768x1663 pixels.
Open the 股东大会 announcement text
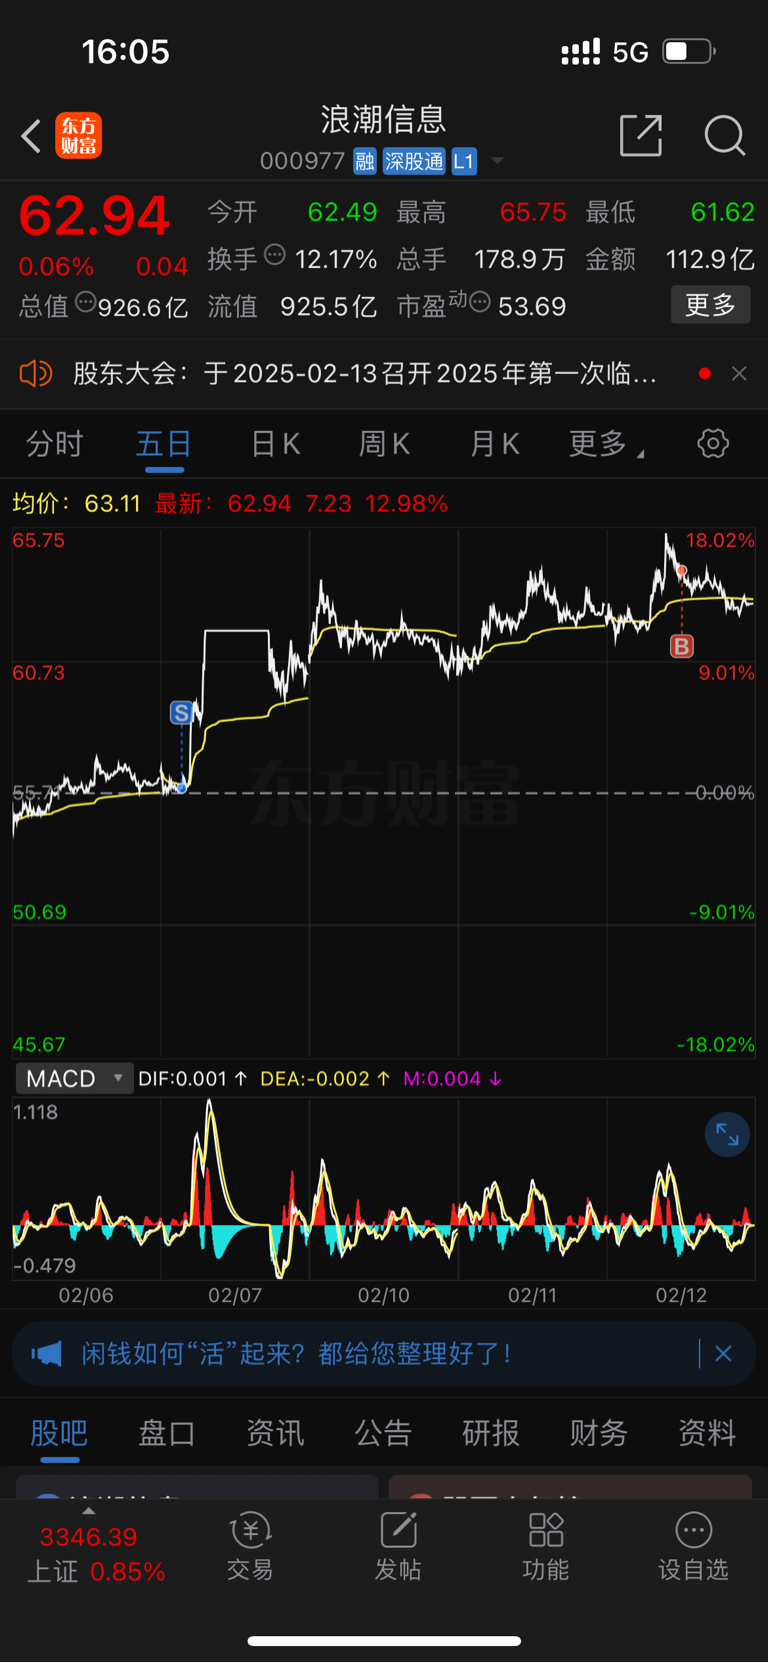[x=365, y=374]
